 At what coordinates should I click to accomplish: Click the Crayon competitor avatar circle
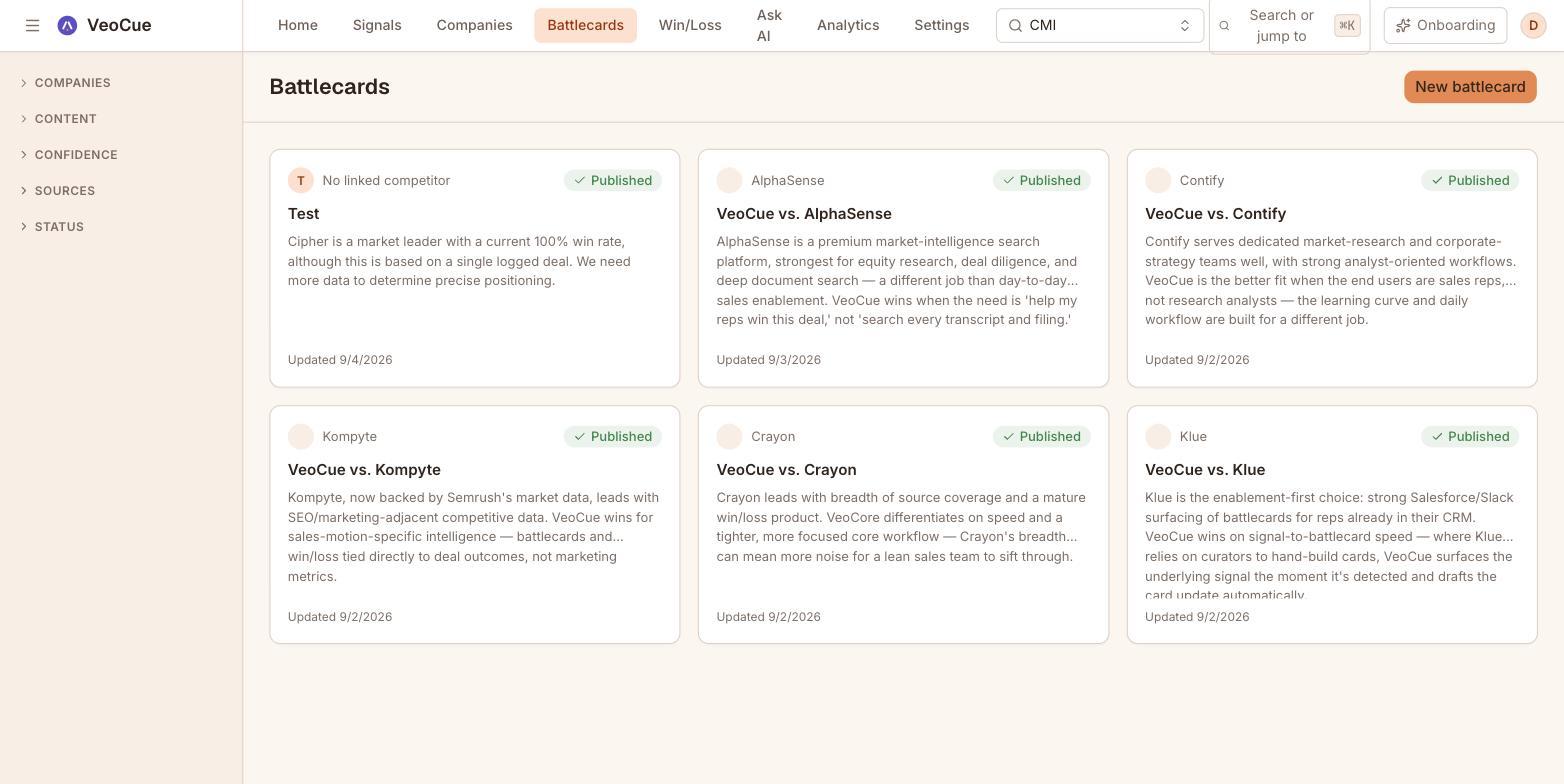coord(729,436)
